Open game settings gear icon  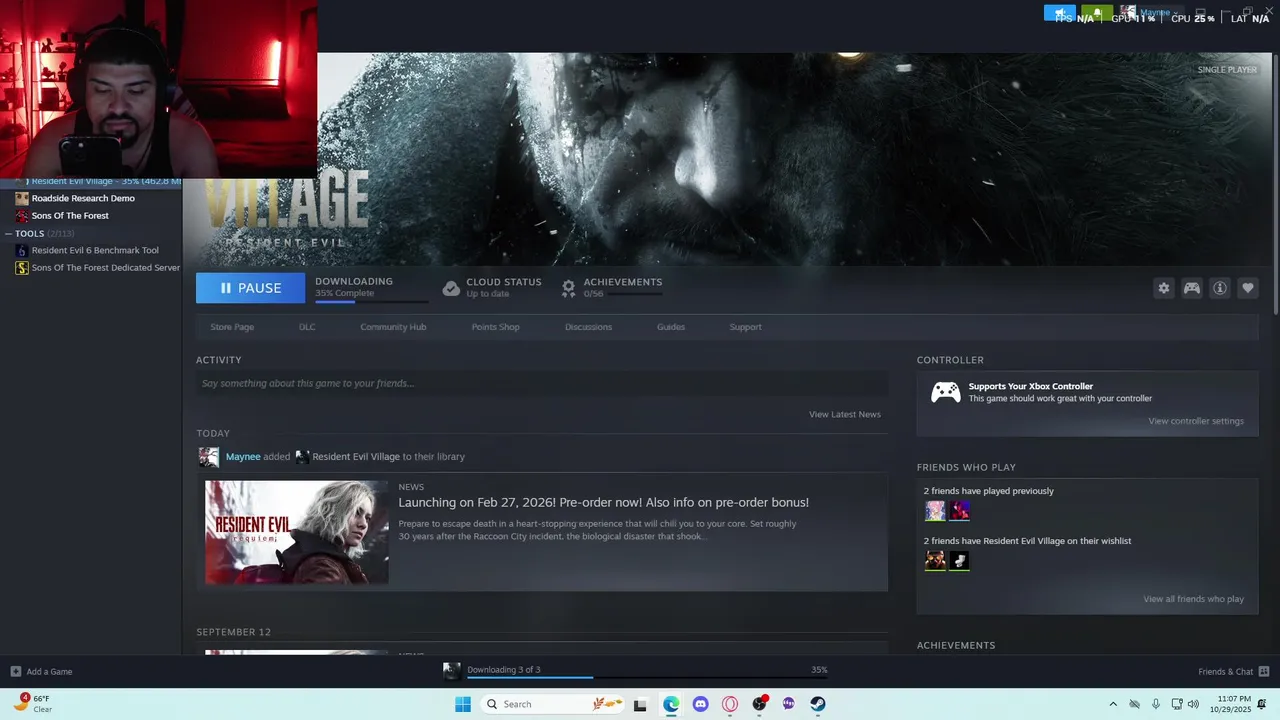pyautogui.click(x=1163, y=288)
